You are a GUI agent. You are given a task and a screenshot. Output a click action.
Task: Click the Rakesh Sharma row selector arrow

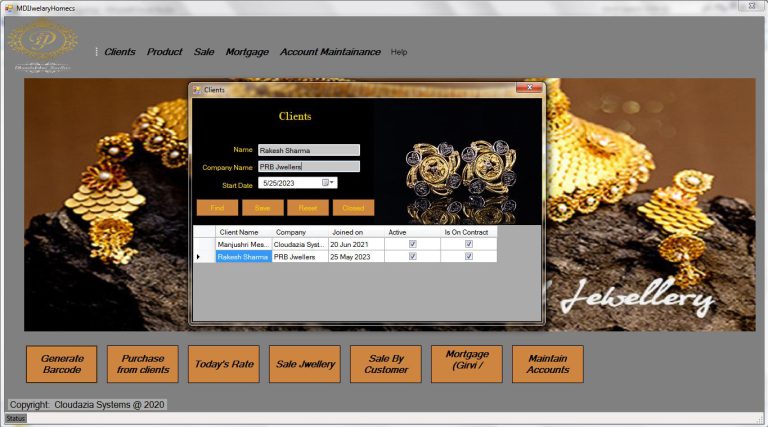[204, 257]
